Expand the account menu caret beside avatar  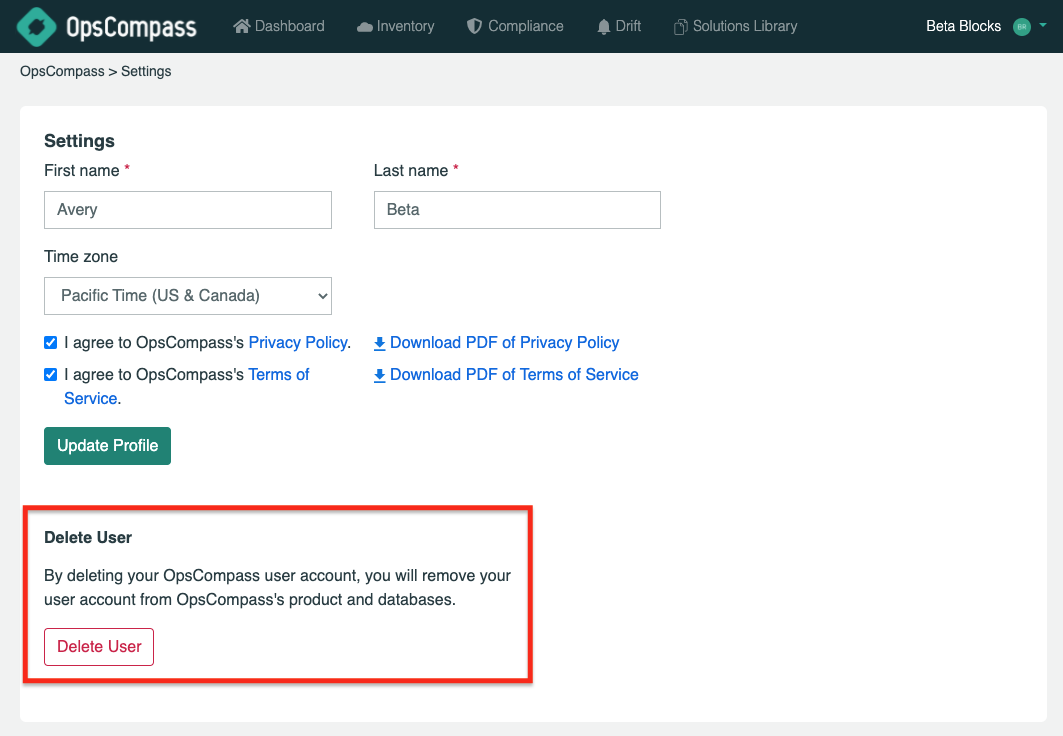pos(1044,26)
